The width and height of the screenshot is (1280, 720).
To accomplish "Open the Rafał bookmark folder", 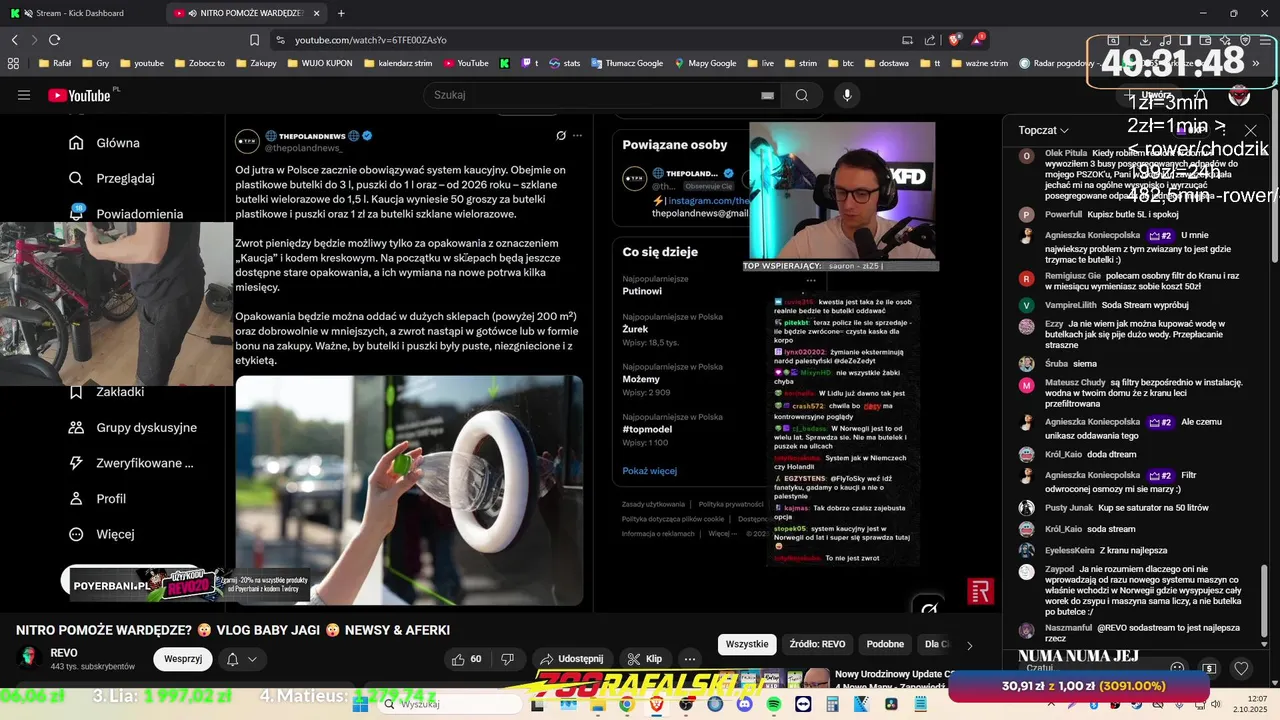I will tap(54, 63).
